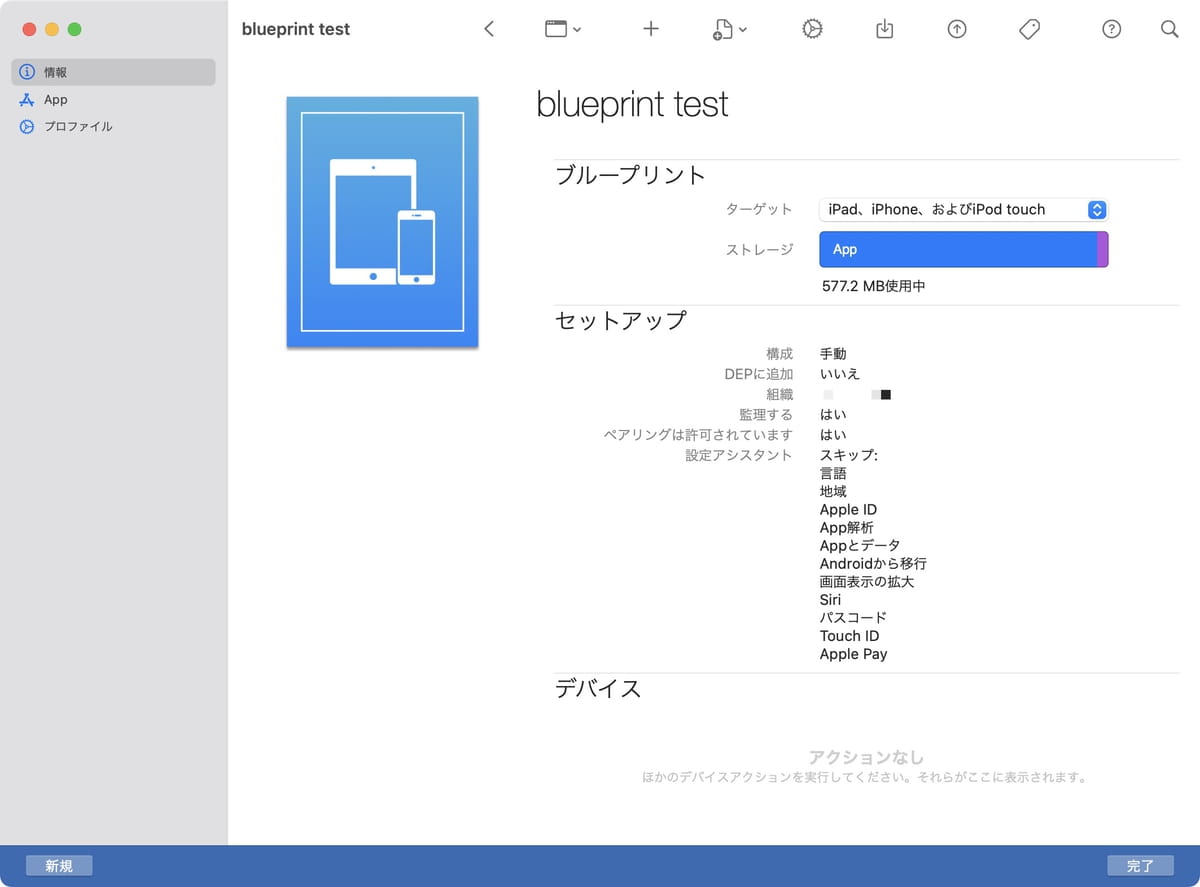
Task: Click the Tag icon in toolbar
Action: point(1030,29)
